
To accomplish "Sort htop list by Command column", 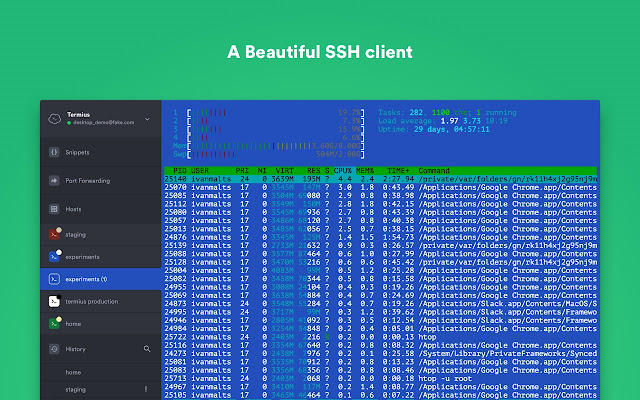I will click(434, 171).
